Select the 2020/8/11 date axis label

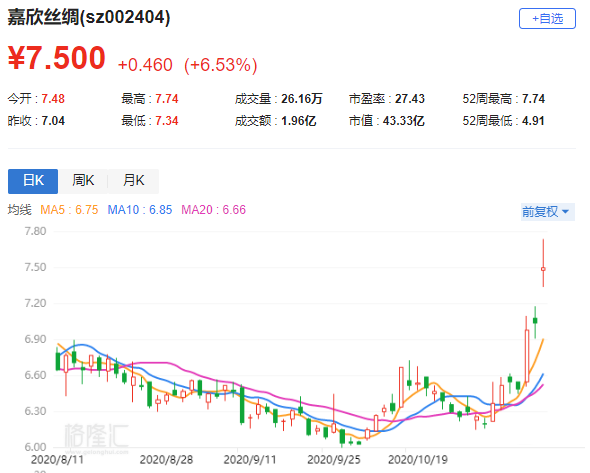[57, 460]
